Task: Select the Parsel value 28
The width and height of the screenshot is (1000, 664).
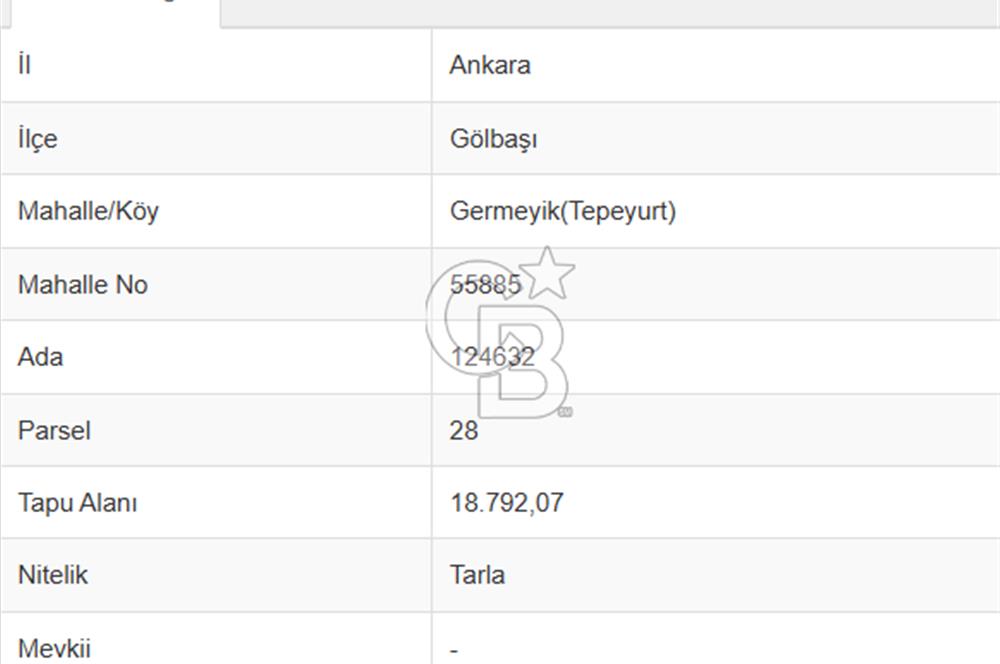Action: [x=464, y=430]
